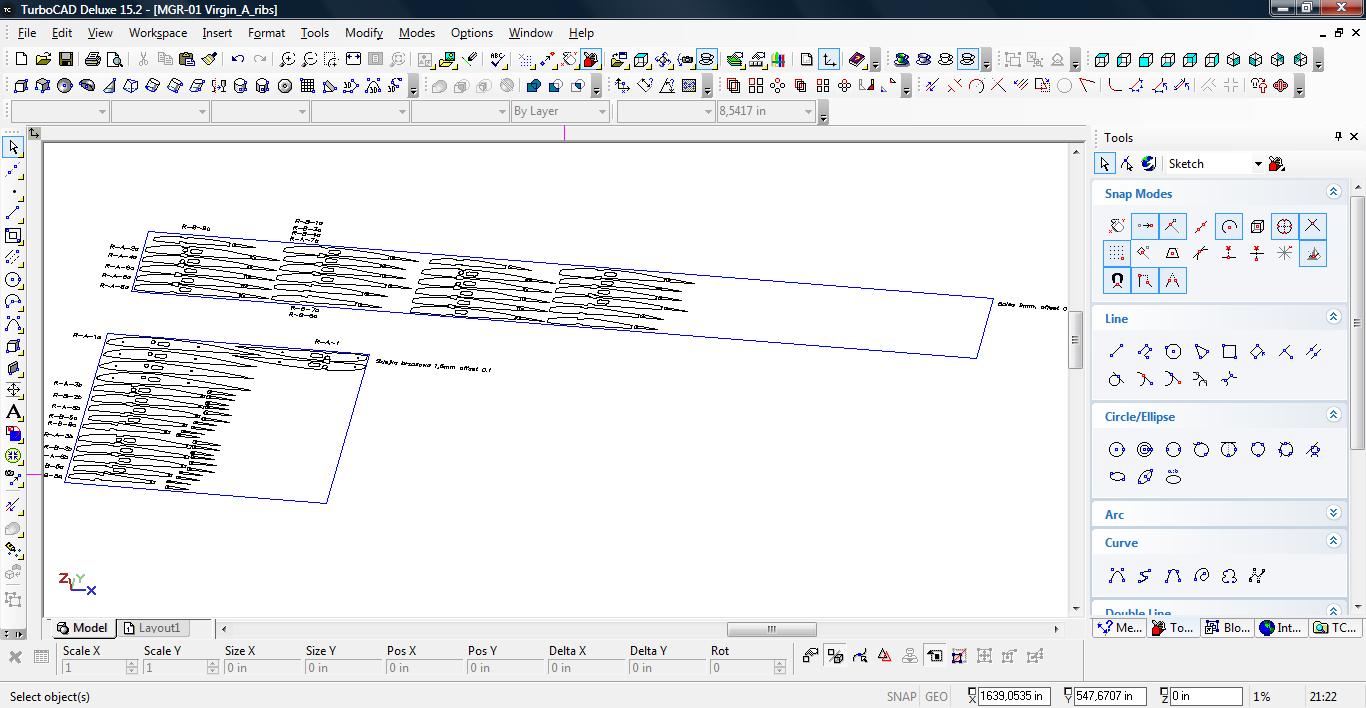Click the Undo arrow icon
The width and height of the screenshot is (1366, 708).
[238, 60]
